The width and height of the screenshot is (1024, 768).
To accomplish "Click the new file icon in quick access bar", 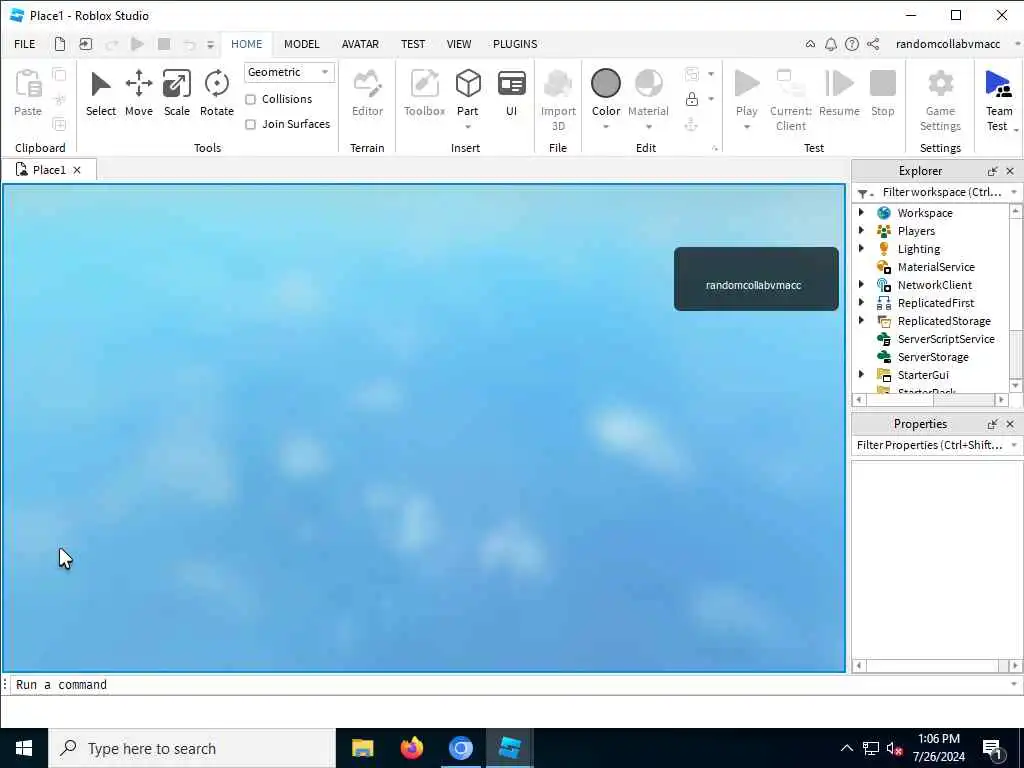I will click(59, 44).
